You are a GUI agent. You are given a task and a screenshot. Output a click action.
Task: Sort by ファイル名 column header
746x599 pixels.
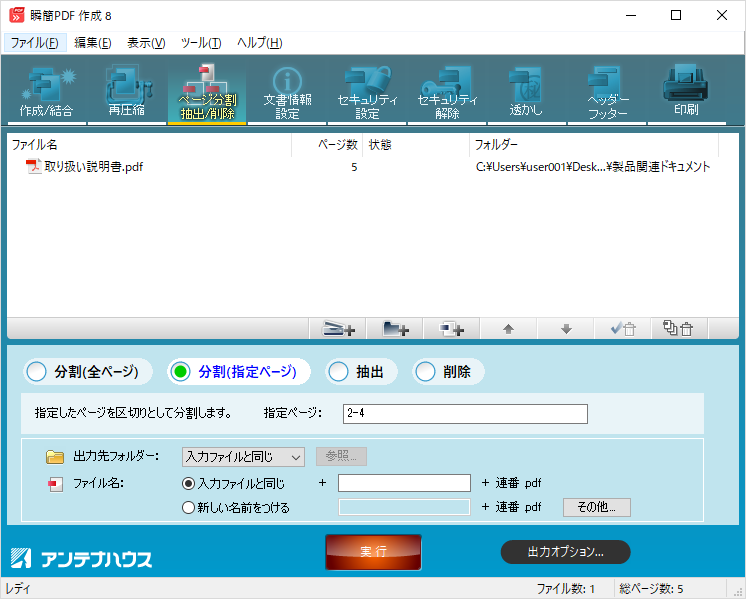tap(149, 145)
